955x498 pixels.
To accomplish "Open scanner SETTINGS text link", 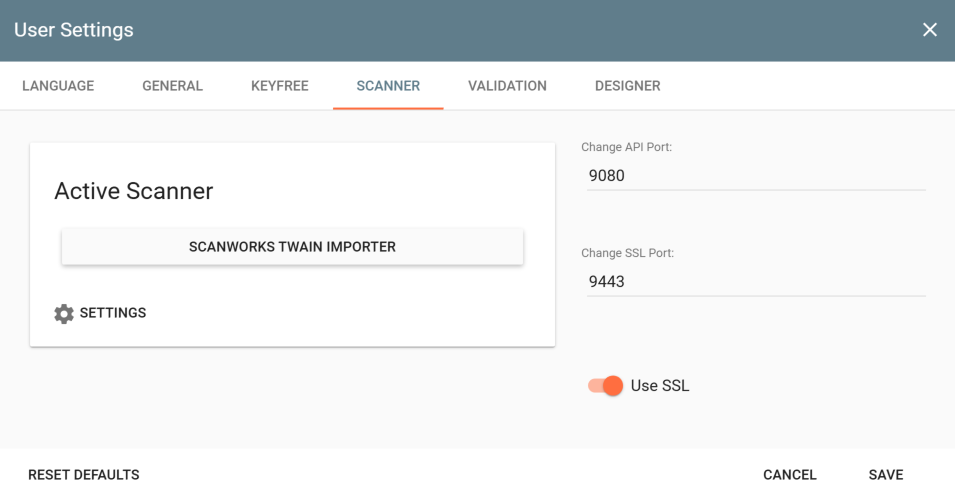I will point(113,313).
